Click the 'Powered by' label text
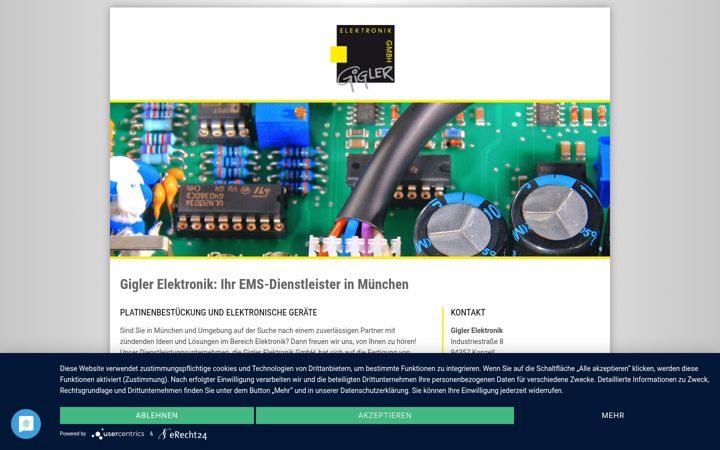The height and width of the screenshot is (450, 720). point(73,434)
